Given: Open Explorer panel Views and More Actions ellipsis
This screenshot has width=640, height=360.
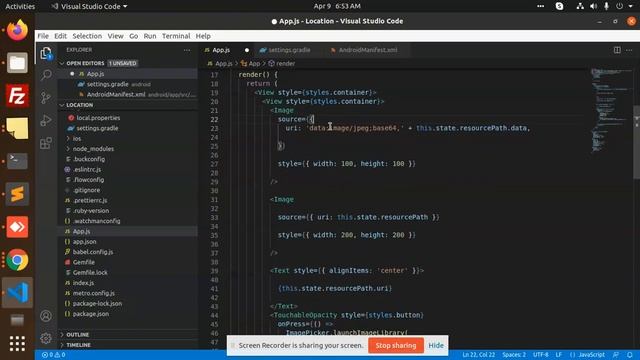Looking at the screenshot, I should [x=187, y=50].
